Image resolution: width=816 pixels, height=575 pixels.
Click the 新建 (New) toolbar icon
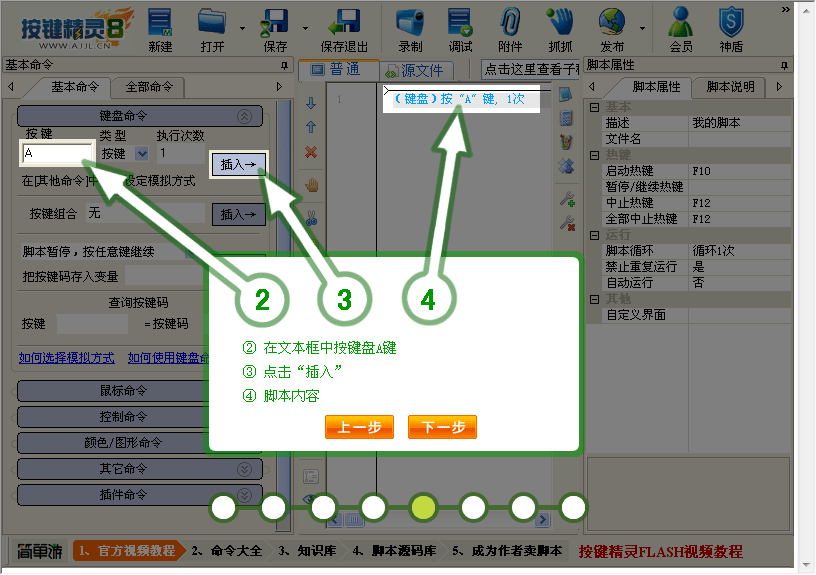[x=160, y=30]
